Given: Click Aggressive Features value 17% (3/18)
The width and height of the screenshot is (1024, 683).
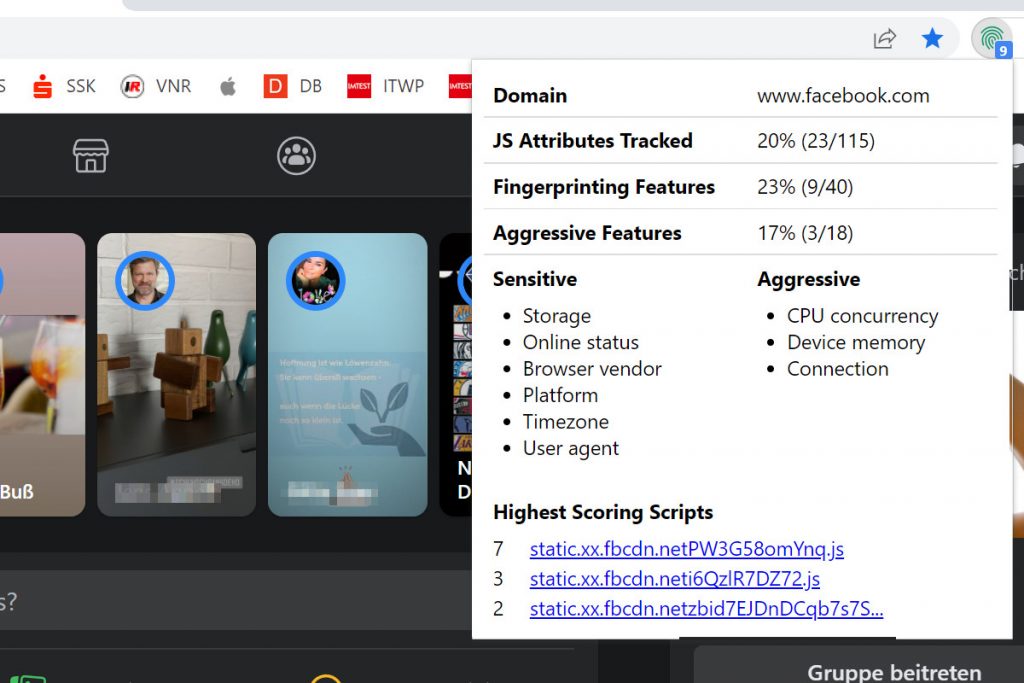Looking at the screenshot, I should click(x=805, y=233).
